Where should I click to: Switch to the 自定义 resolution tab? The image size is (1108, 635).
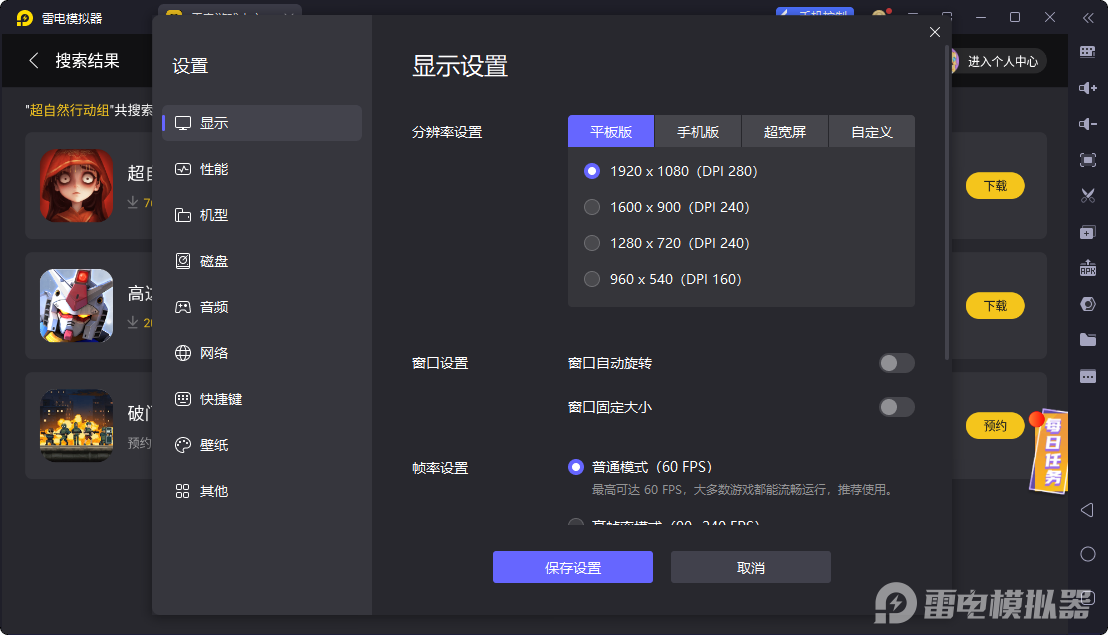872,131
